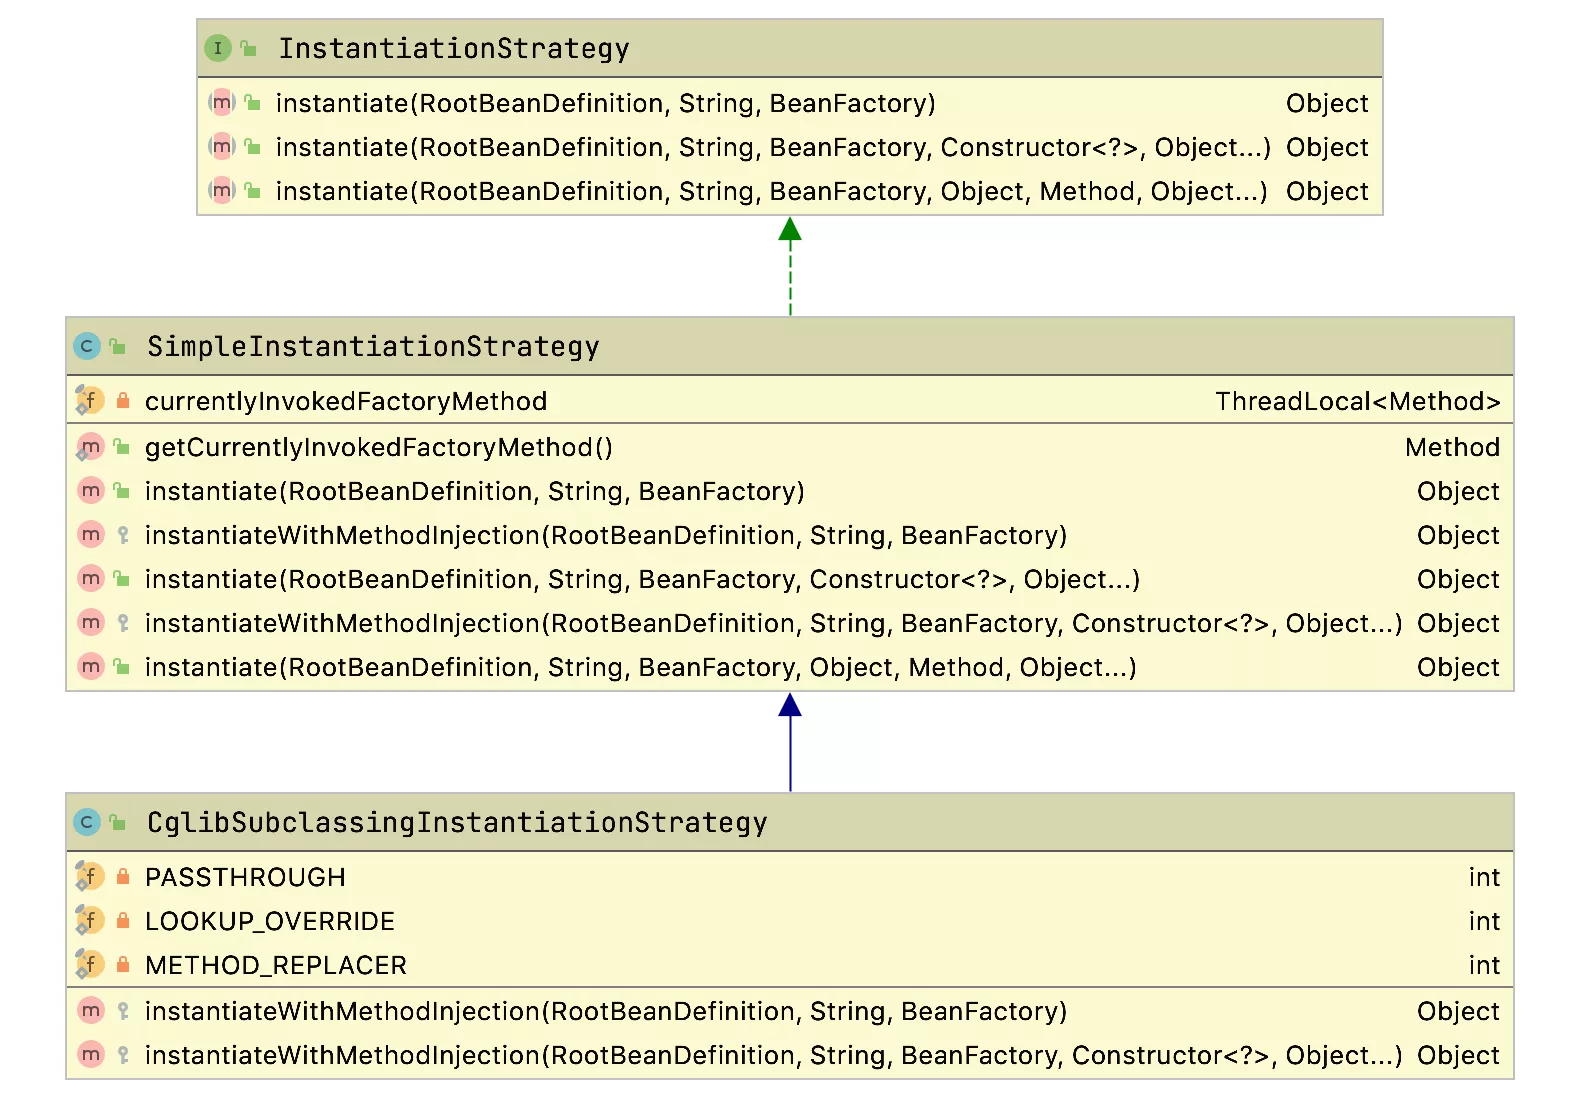Select InstantiationStrategy instantiate method with Object, Method parameters

(x=772, y=191)
